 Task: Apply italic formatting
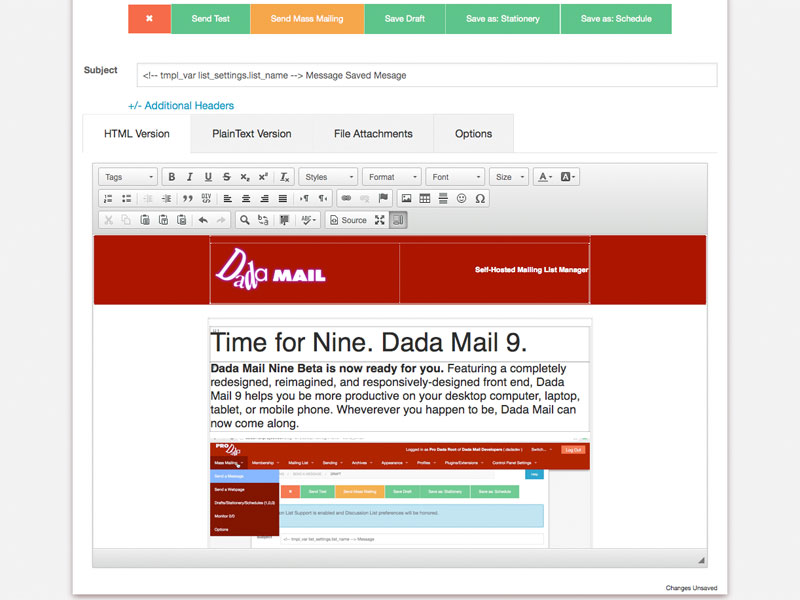tap(190, 177)
